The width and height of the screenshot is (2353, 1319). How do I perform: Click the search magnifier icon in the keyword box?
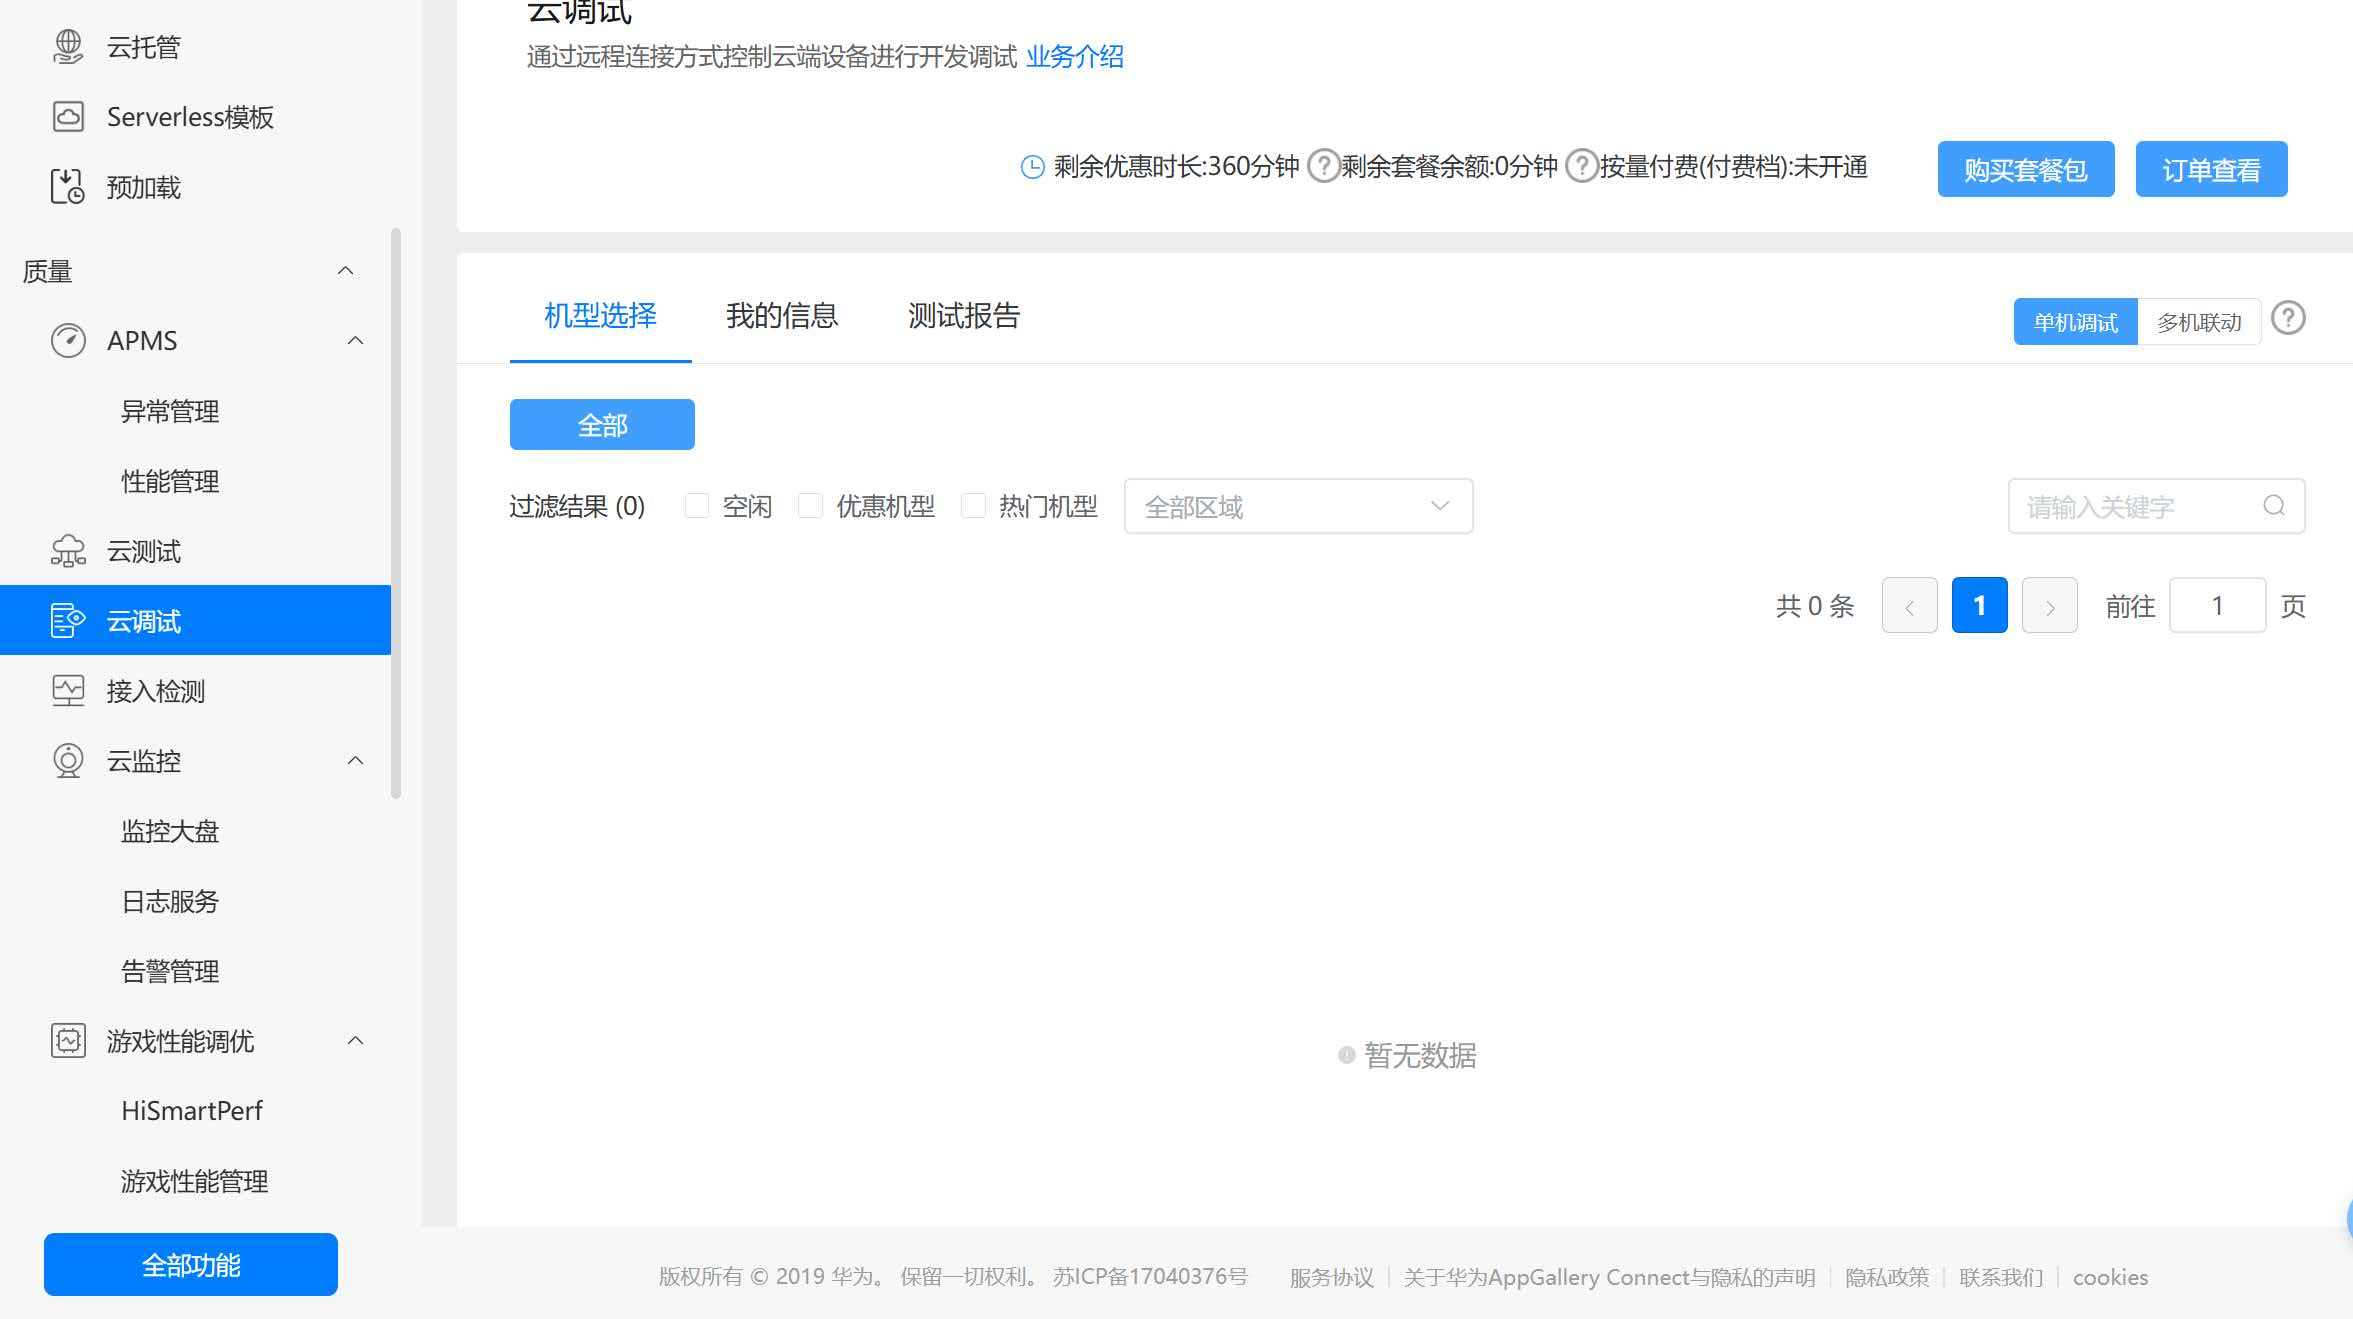(2274, 506)
